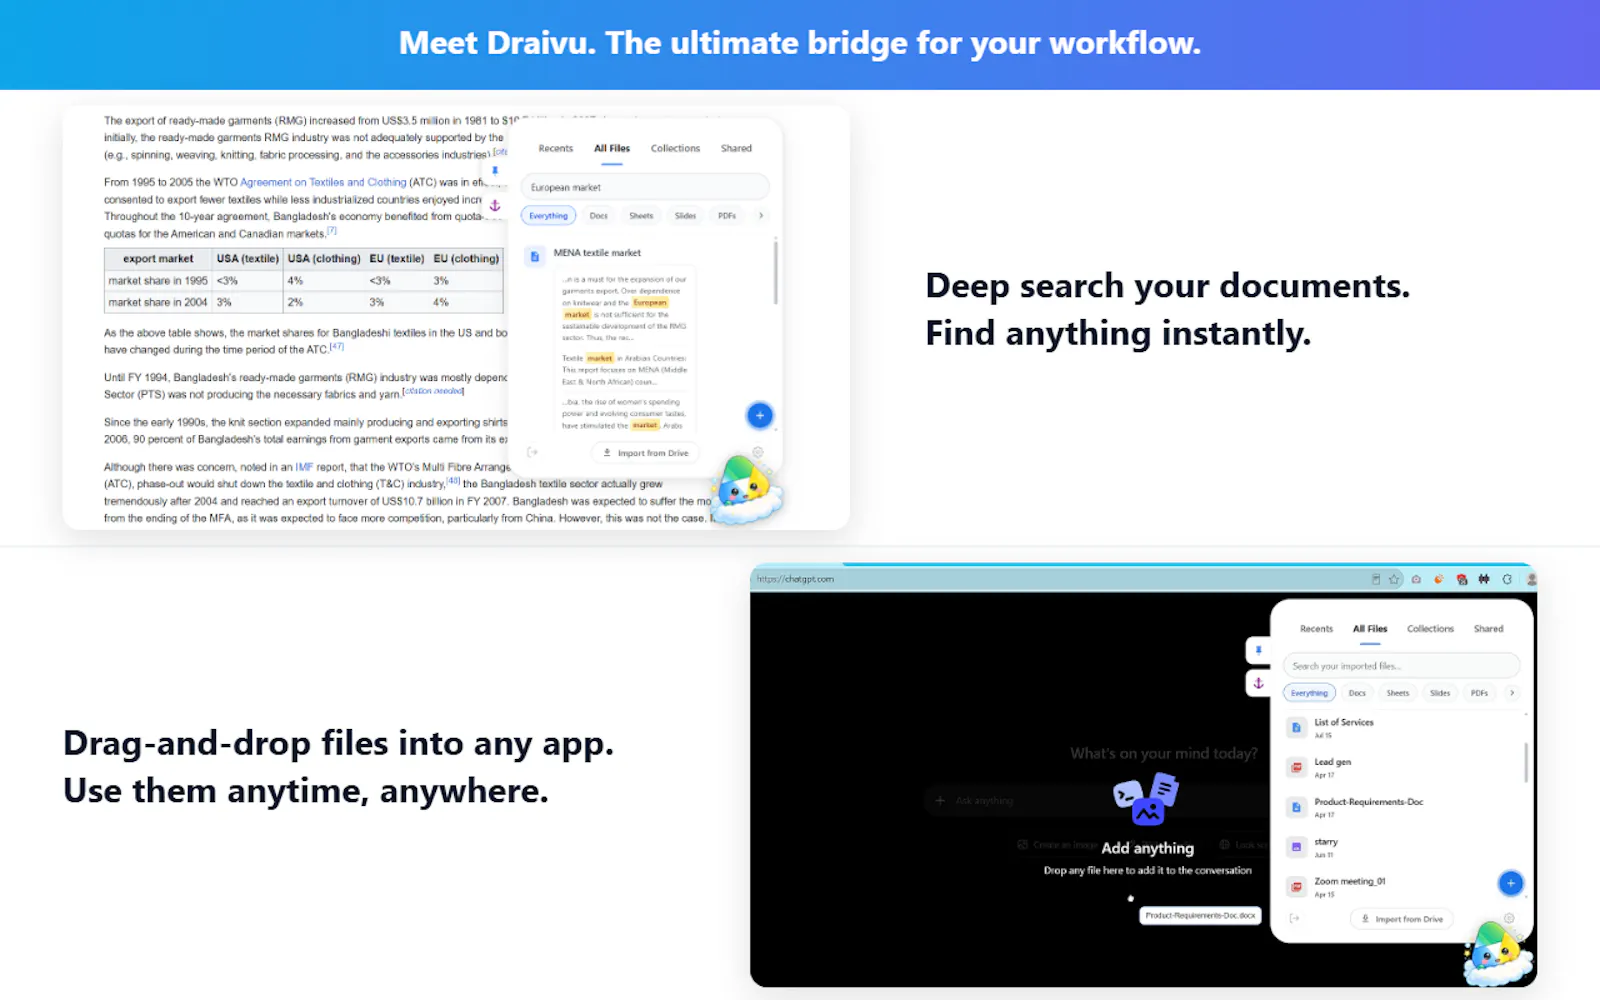Viewport: 1600px width, 1000px height.
Task: Click the camera extension icon in the browser toolbar
Action: point(1416,579)
